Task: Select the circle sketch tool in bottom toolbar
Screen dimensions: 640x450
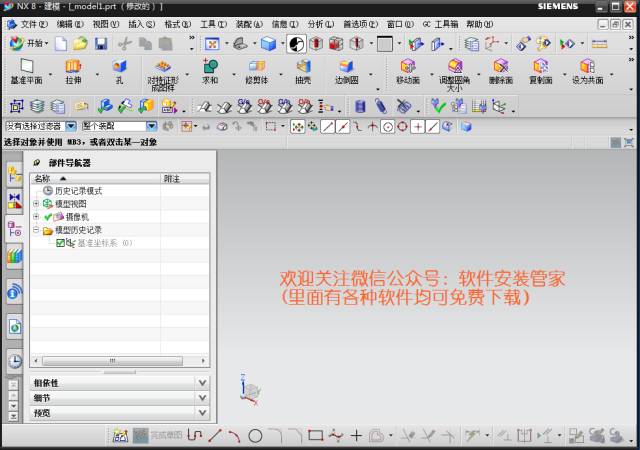Action: coord(255,436)
